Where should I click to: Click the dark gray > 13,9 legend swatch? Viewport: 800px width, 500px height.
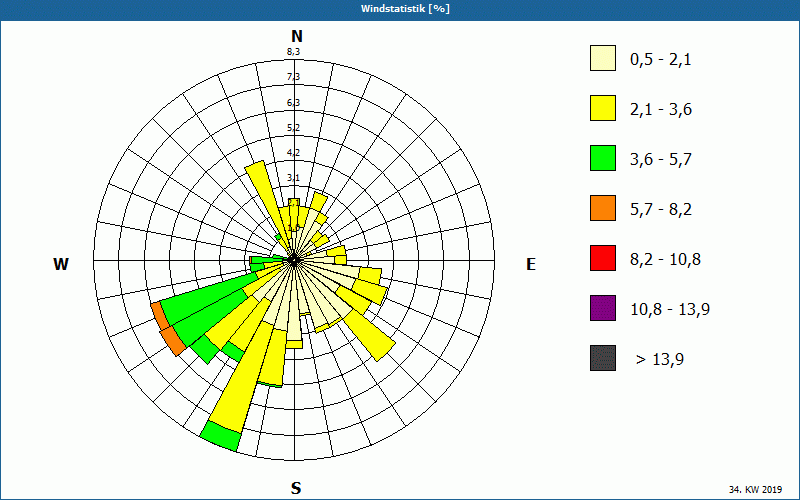click(x=603, y=358)
